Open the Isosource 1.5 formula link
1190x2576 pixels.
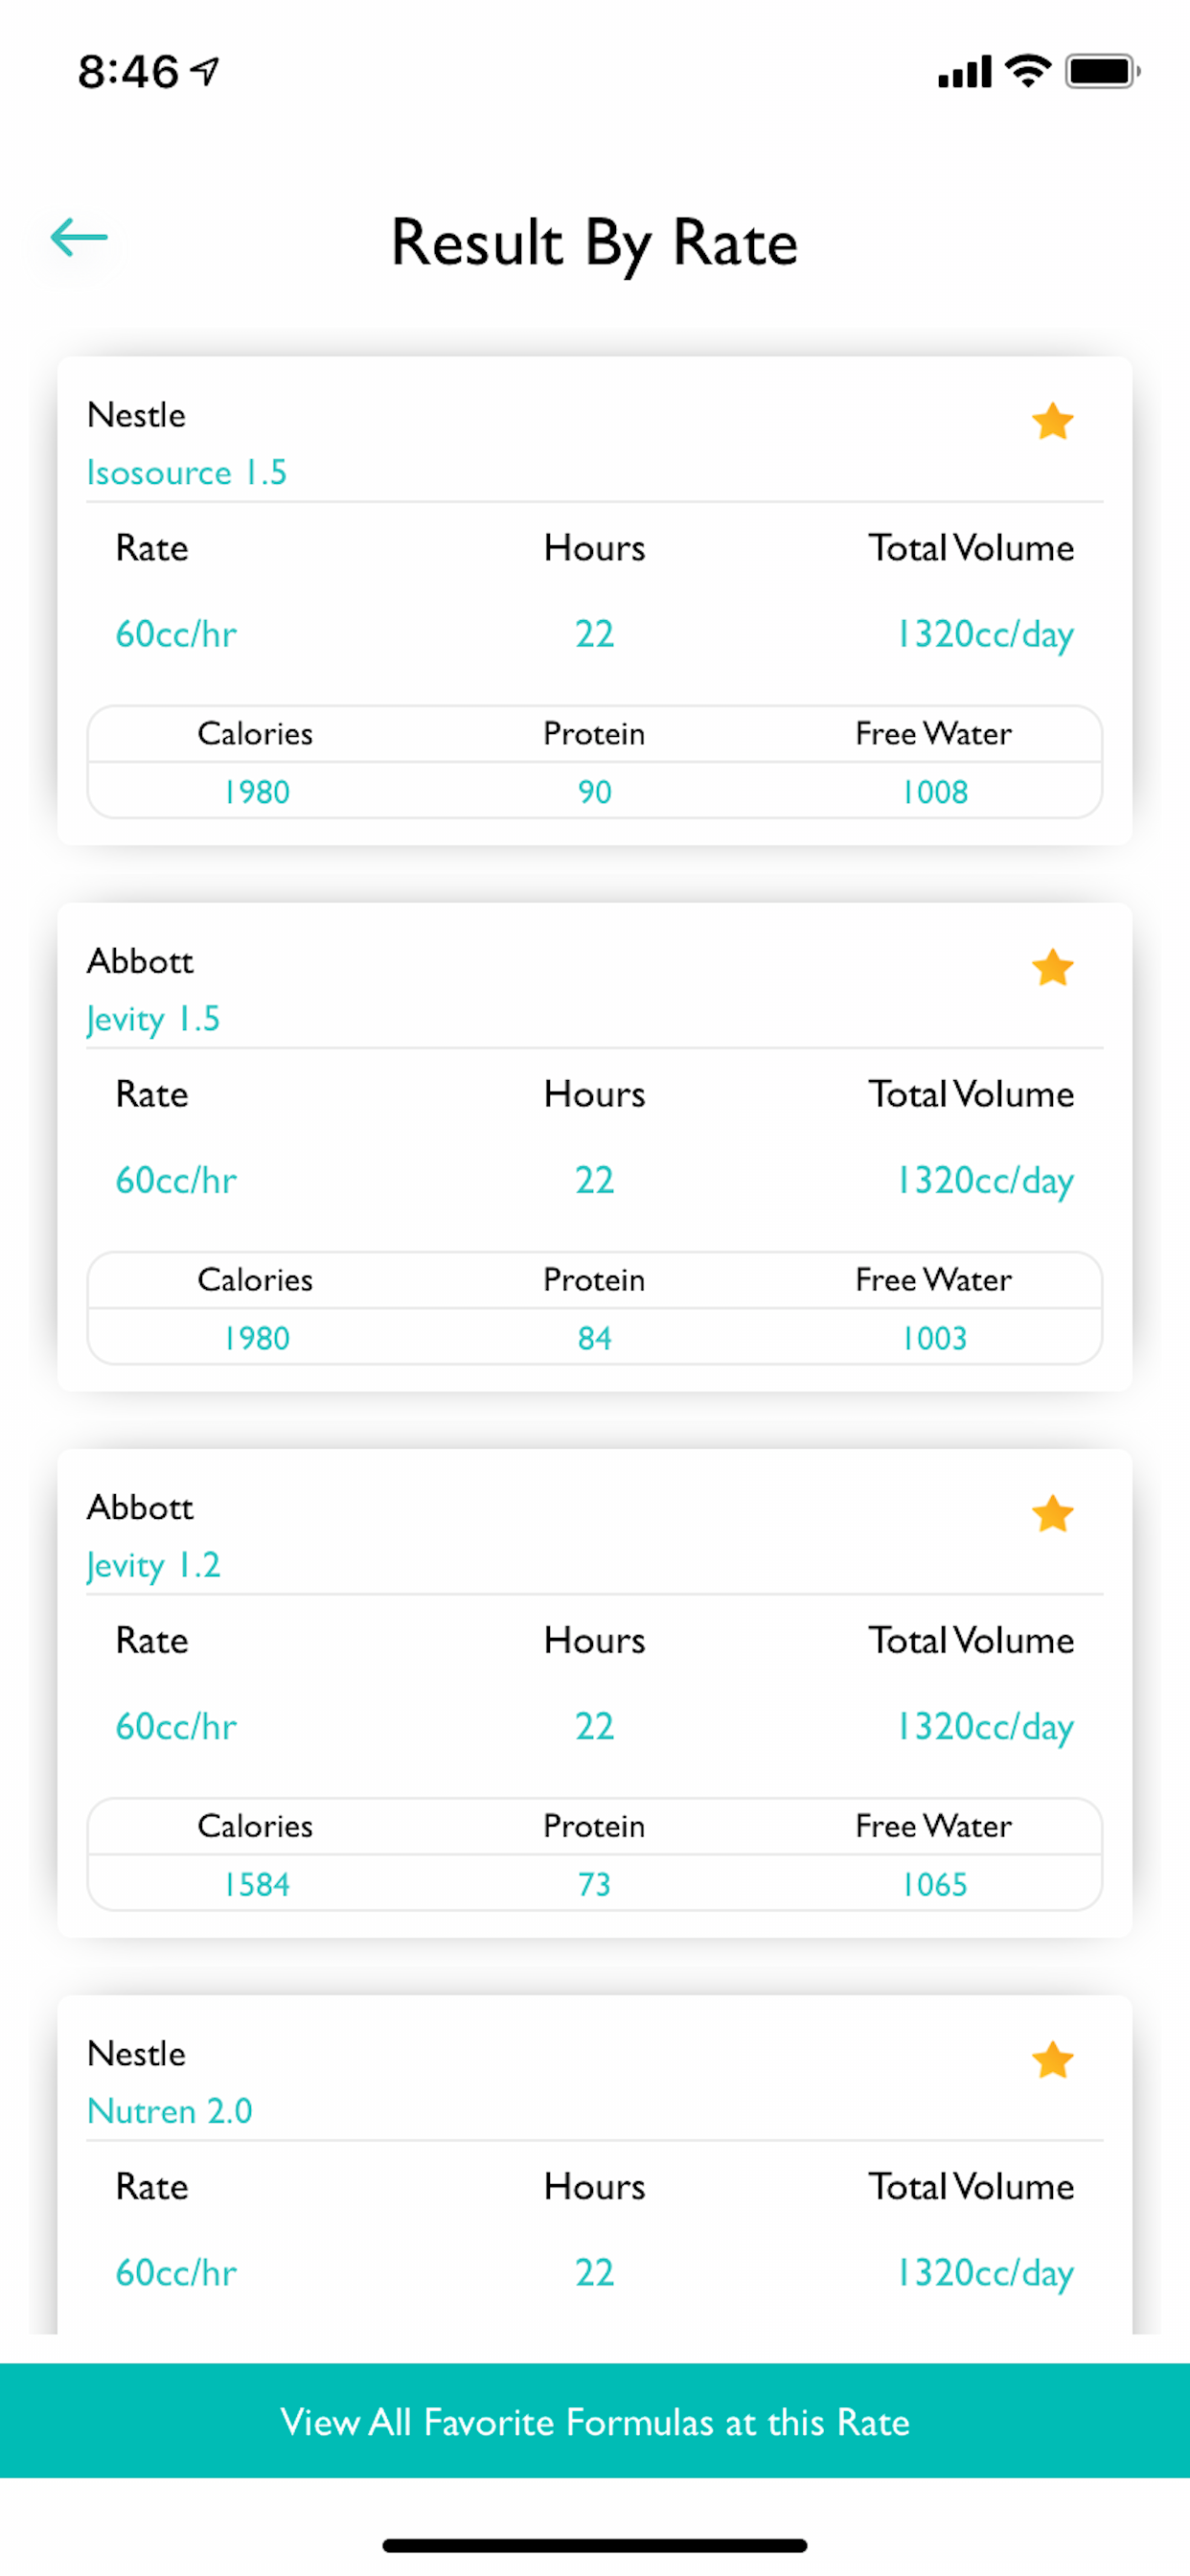[x=187, y=472]
